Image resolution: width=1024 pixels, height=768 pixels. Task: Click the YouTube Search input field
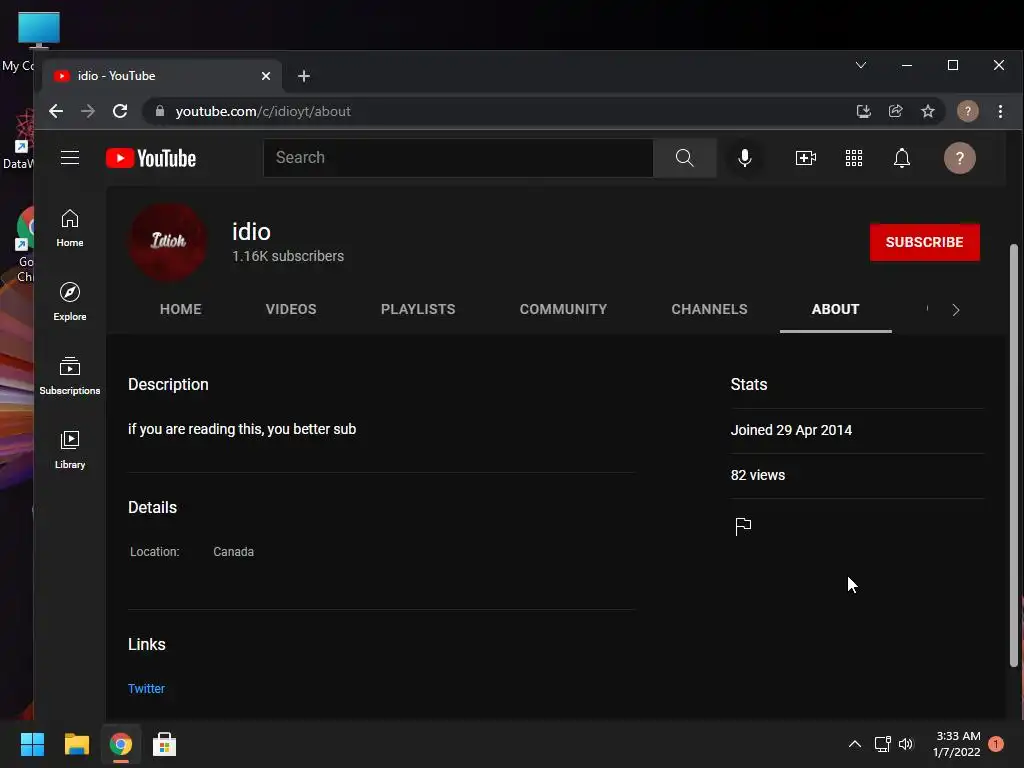[x=458, y=157]
